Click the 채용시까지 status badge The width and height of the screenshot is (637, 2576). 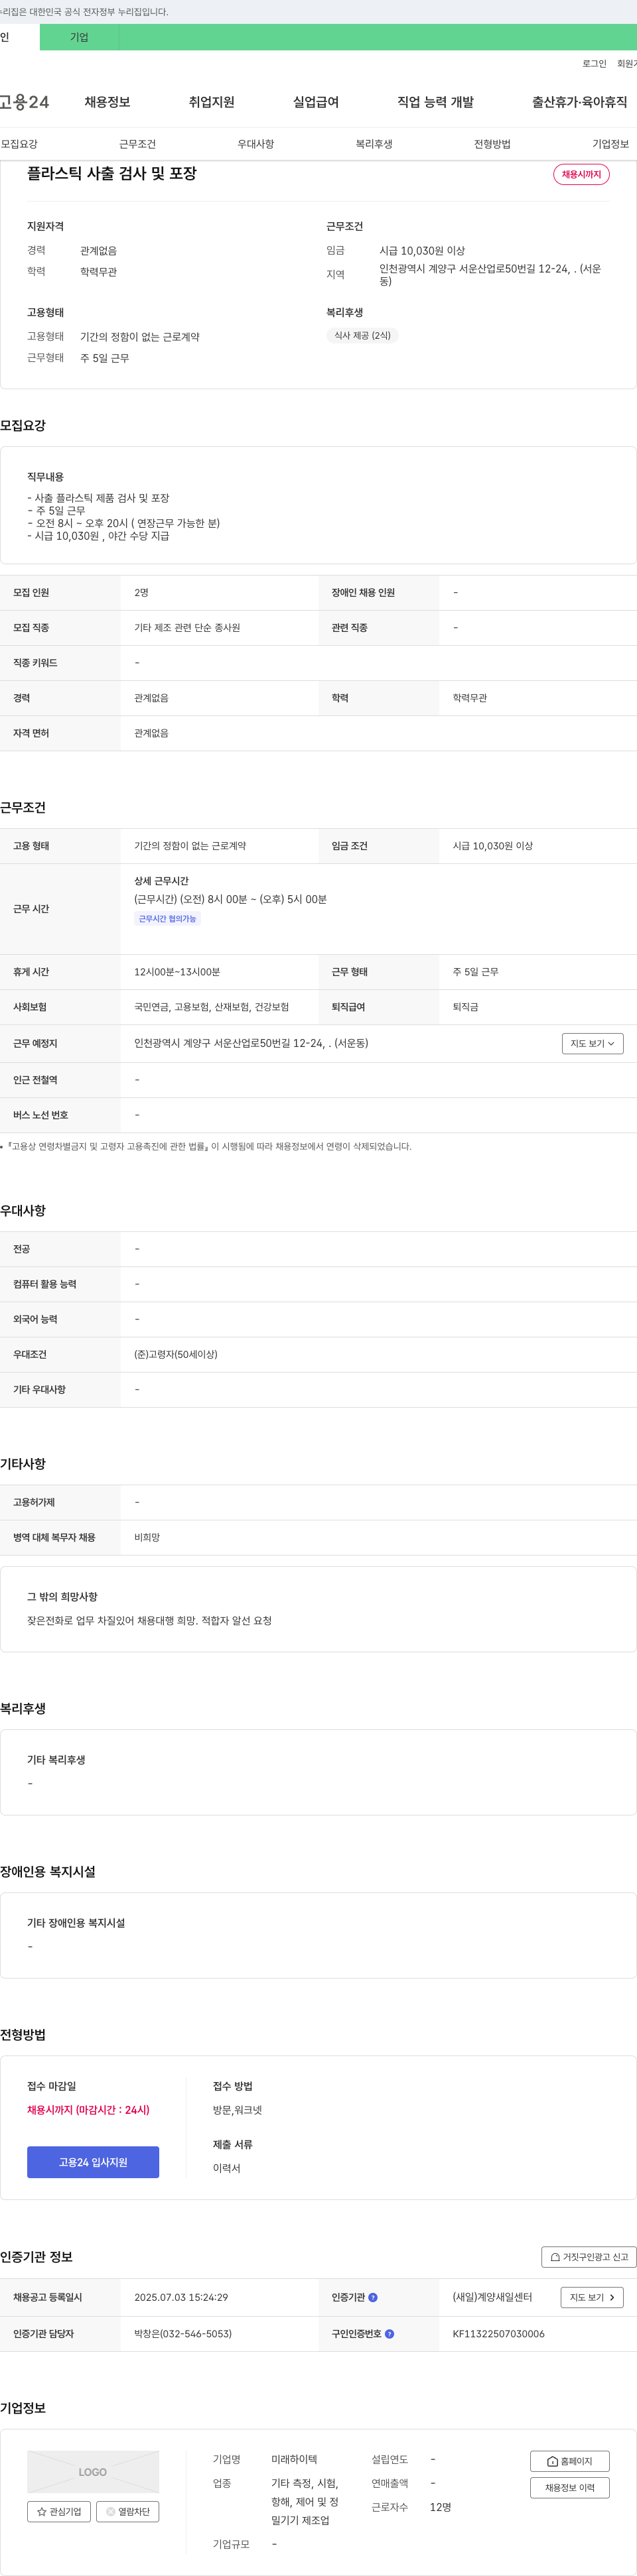[581, 174]
